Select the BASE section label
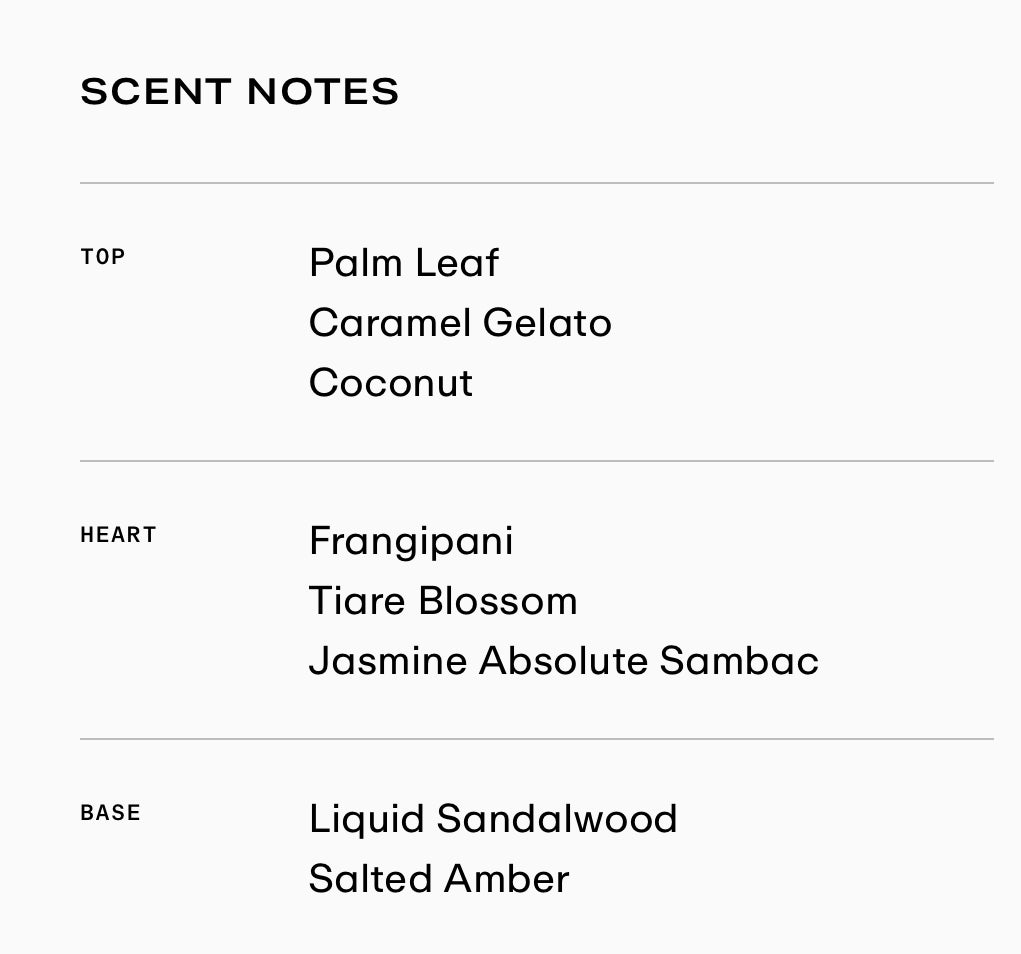1021x954 pixels. pyautogui.click(x=110, y=813)
